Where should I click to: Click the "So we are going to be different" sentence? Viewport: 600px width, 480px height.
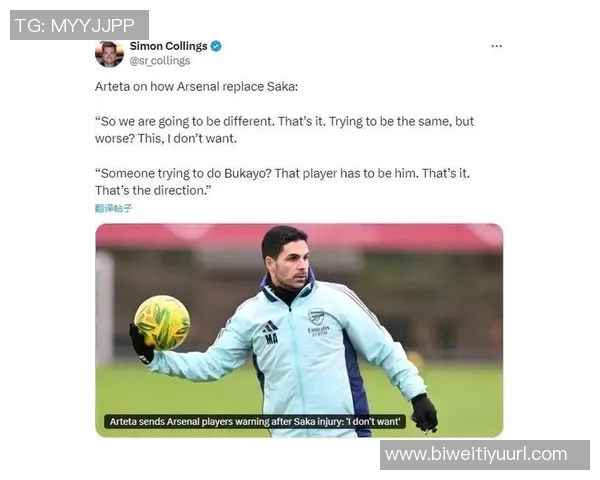click(x=185, y=121)
